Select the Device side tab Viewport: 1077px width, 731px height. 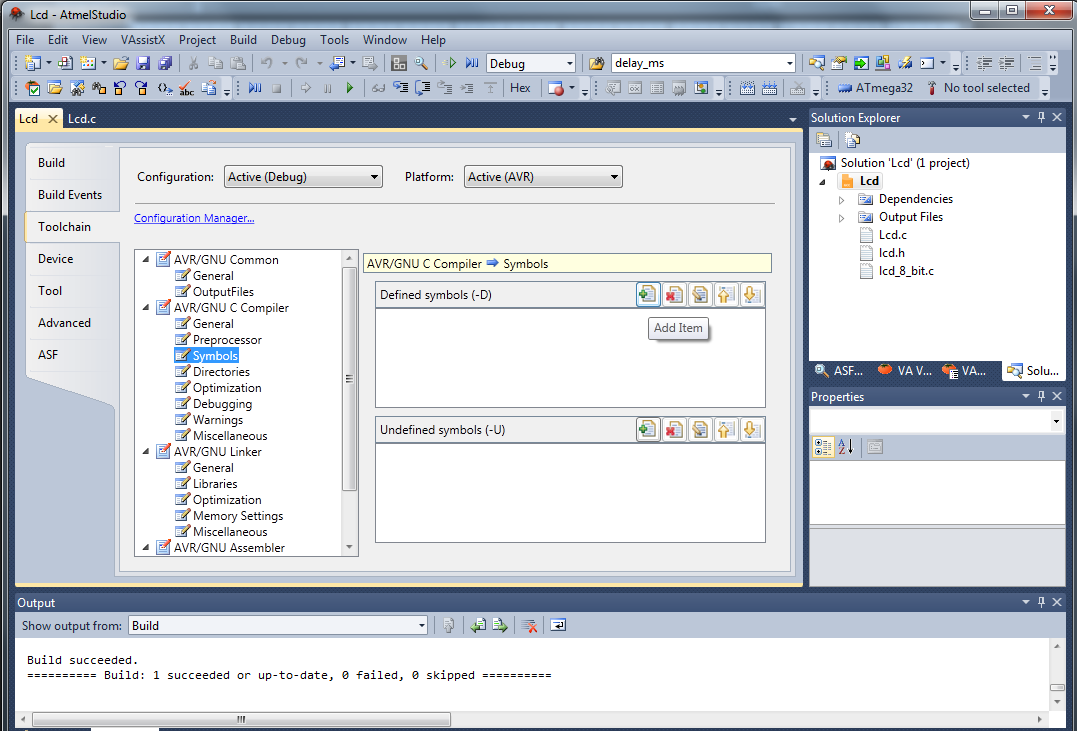[56, 259]
